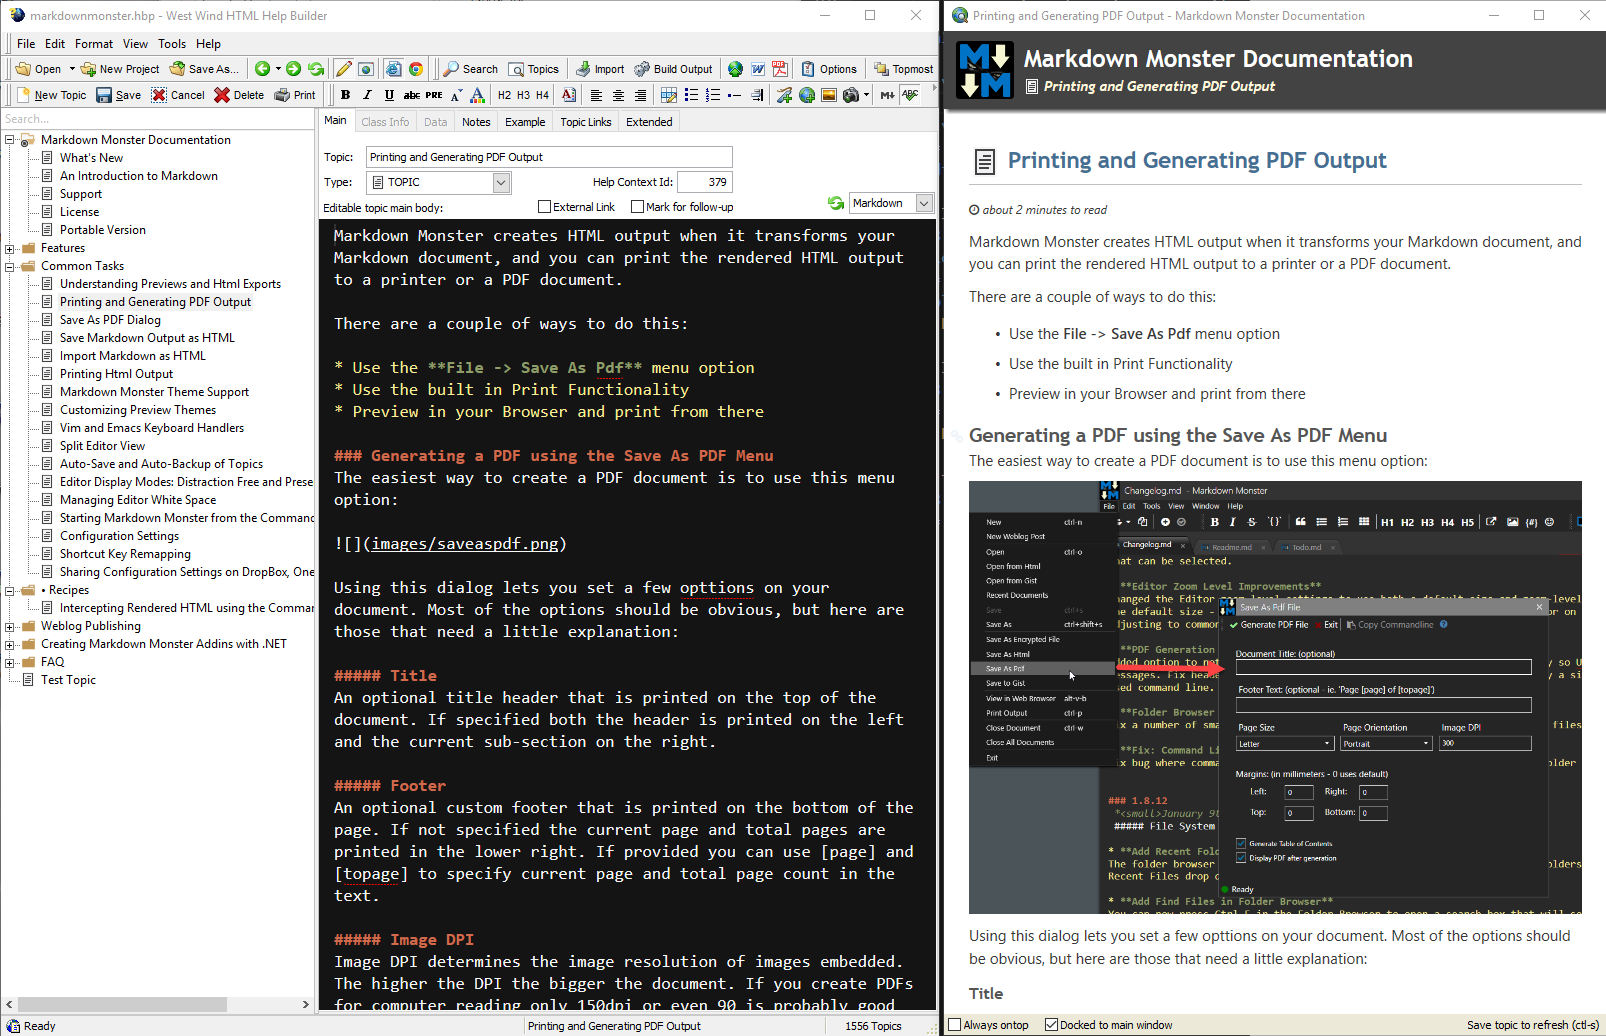Click the insert image picture icon
Image resolution: width=1606 pixels, height=1036 pixels.
coord(829,95)
